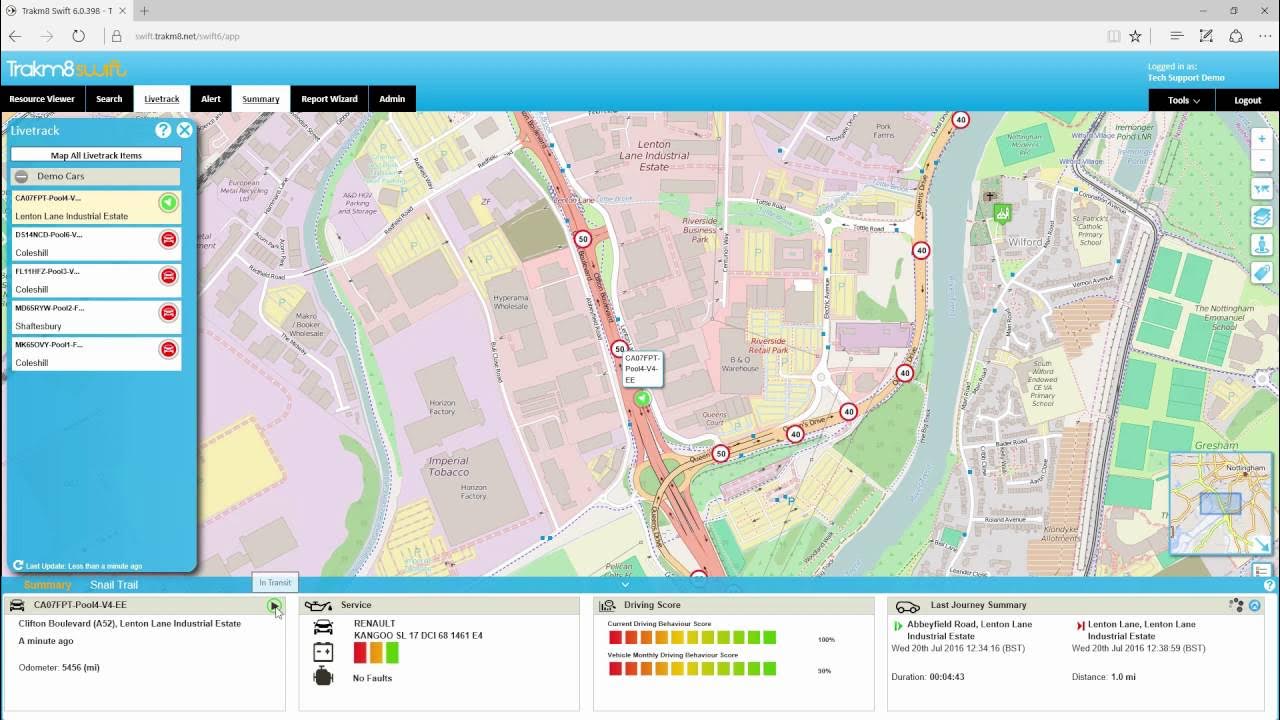Open Edge web note icon

(x=1206, y=36)
